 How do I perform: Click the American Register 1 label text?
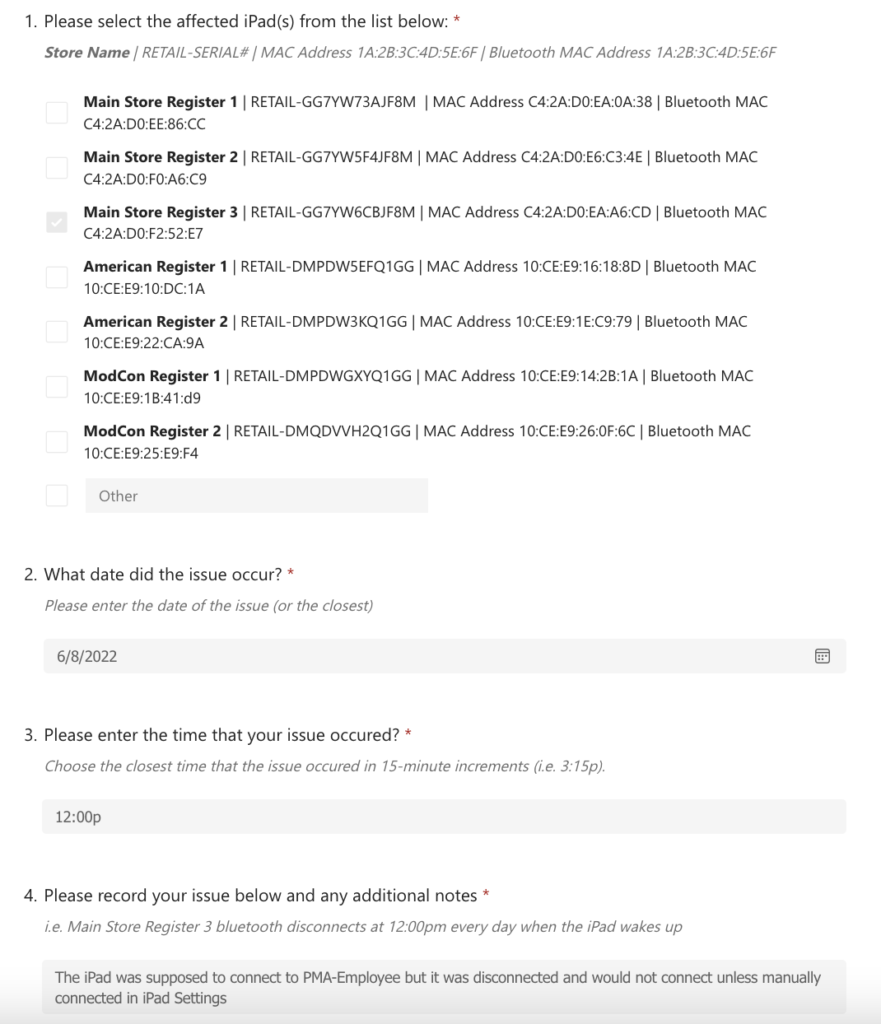point(155,267)
